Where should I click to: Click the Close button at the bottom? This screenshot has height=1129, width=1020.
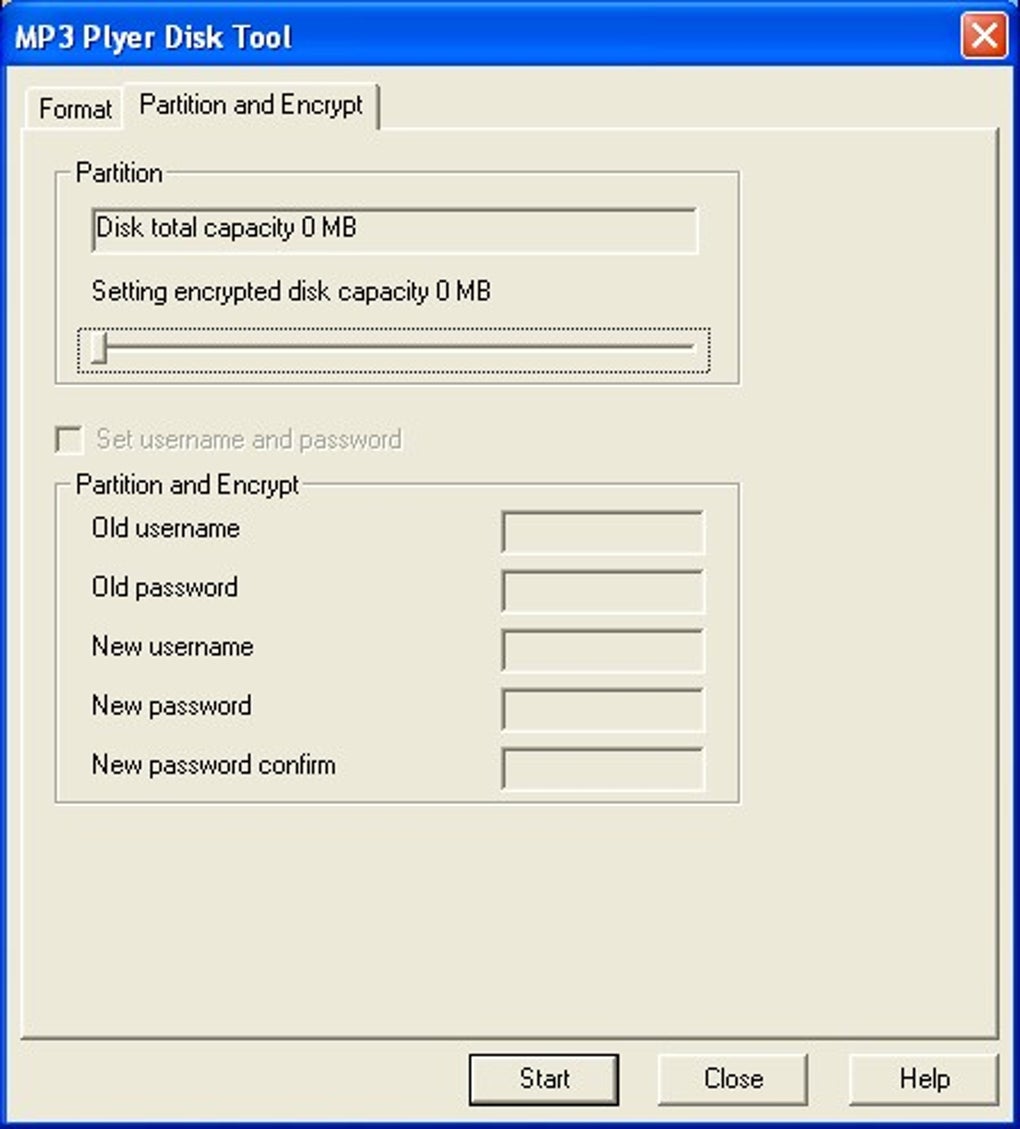(x=733, y=1079)
